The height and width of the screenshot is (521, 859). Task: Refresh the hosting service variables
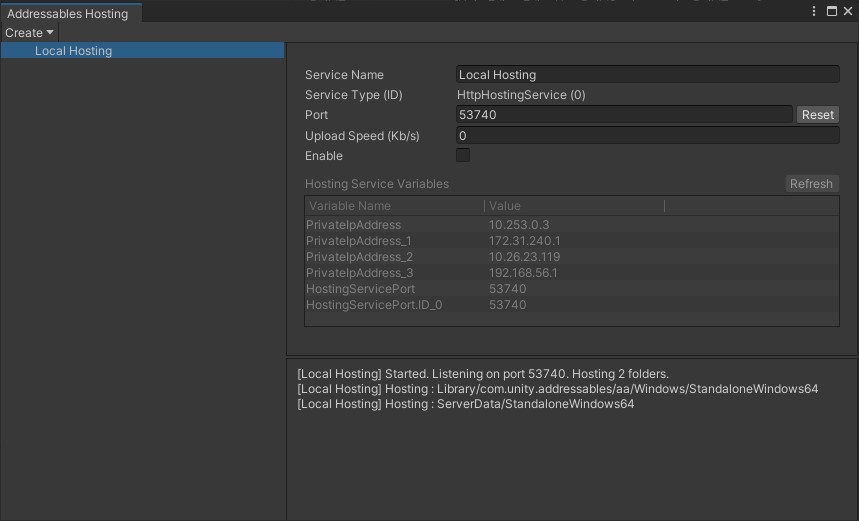tap(811, 184)
